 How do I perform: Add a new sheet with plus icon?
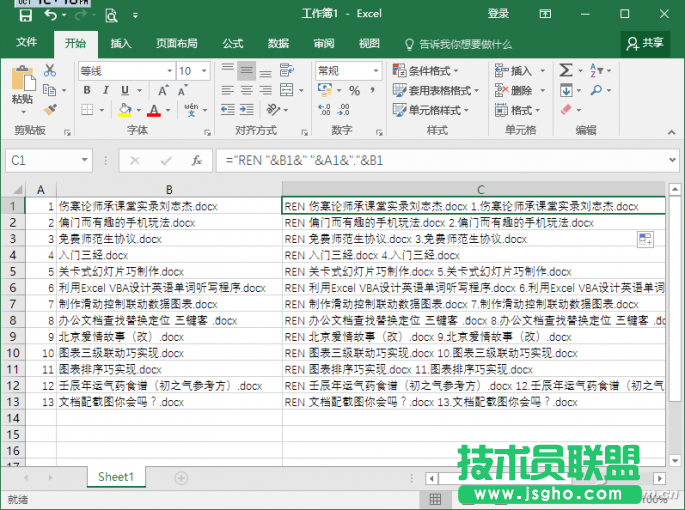[181, 478]
